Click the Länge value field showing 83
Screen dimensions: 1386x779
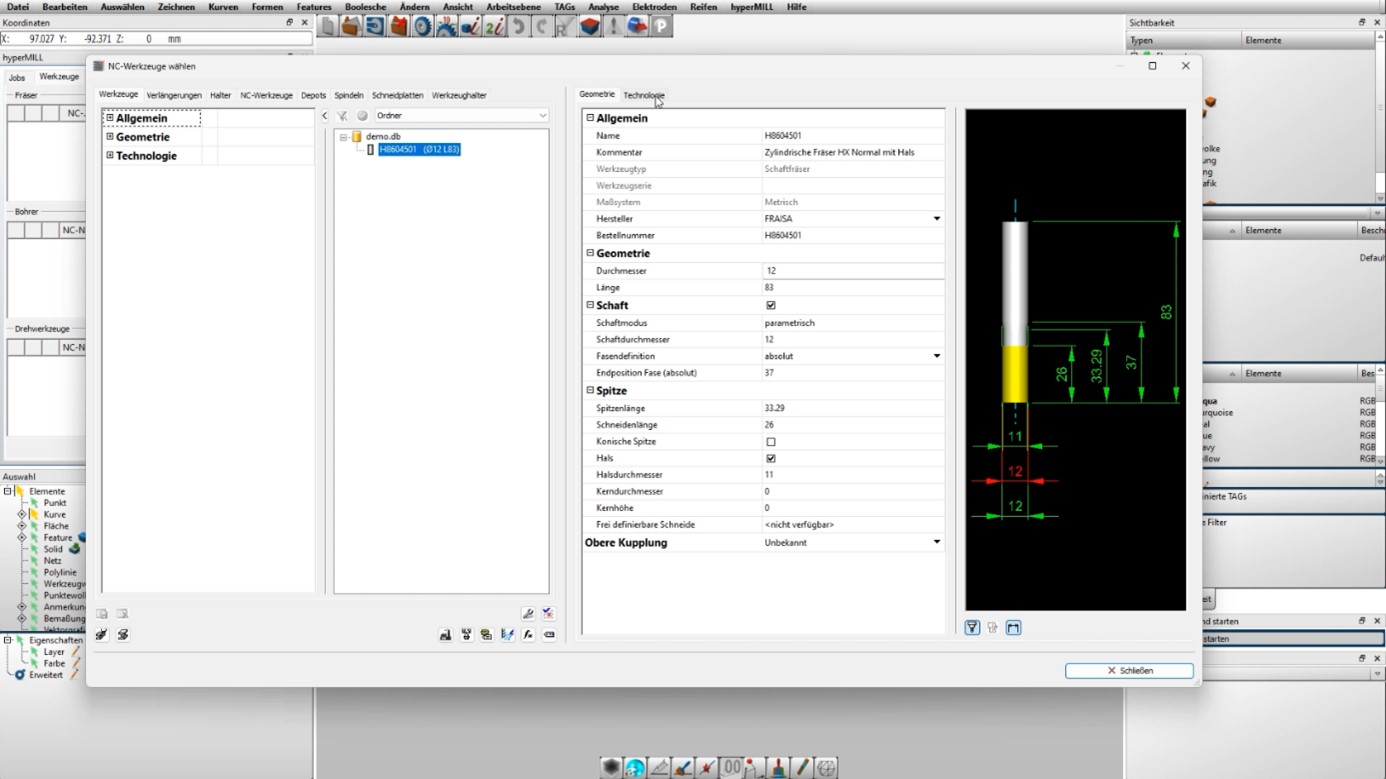[852, 288]
